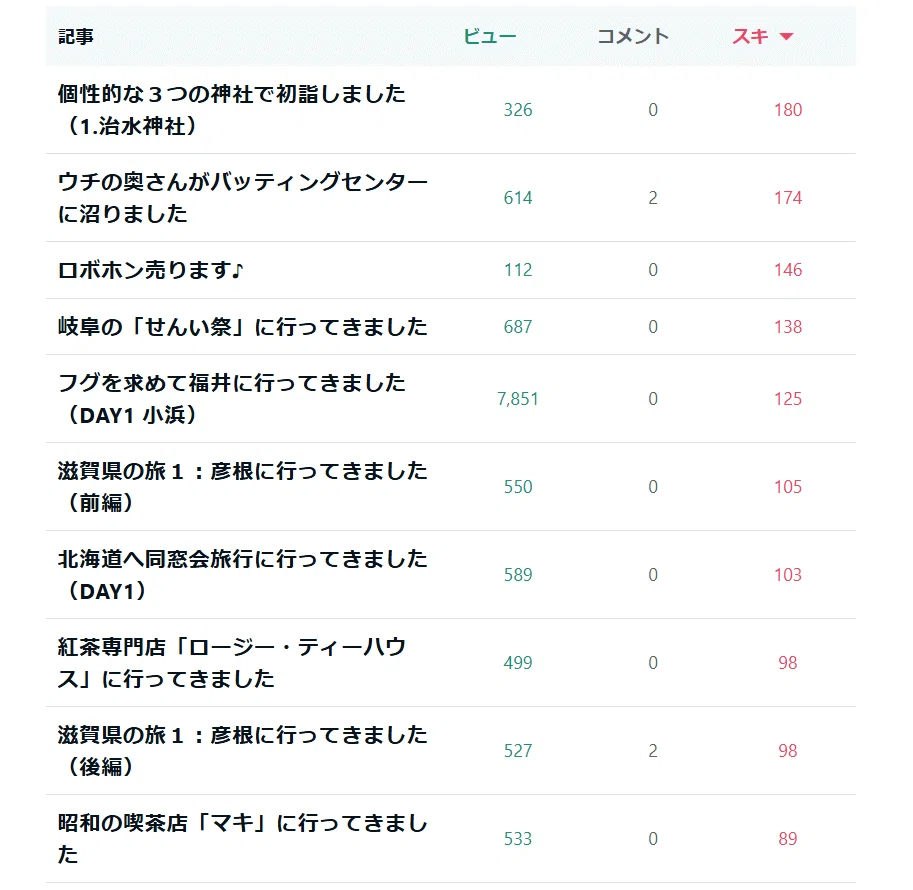Sort the table by ビュー column
The height and width of the screenshot is (890, 913).
(x=490, y=37)
